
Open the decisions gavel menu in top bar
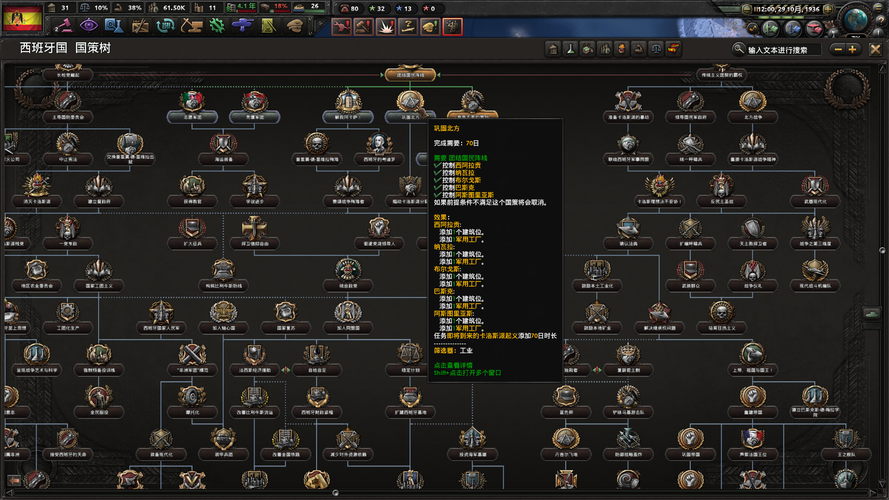(63, 26)
